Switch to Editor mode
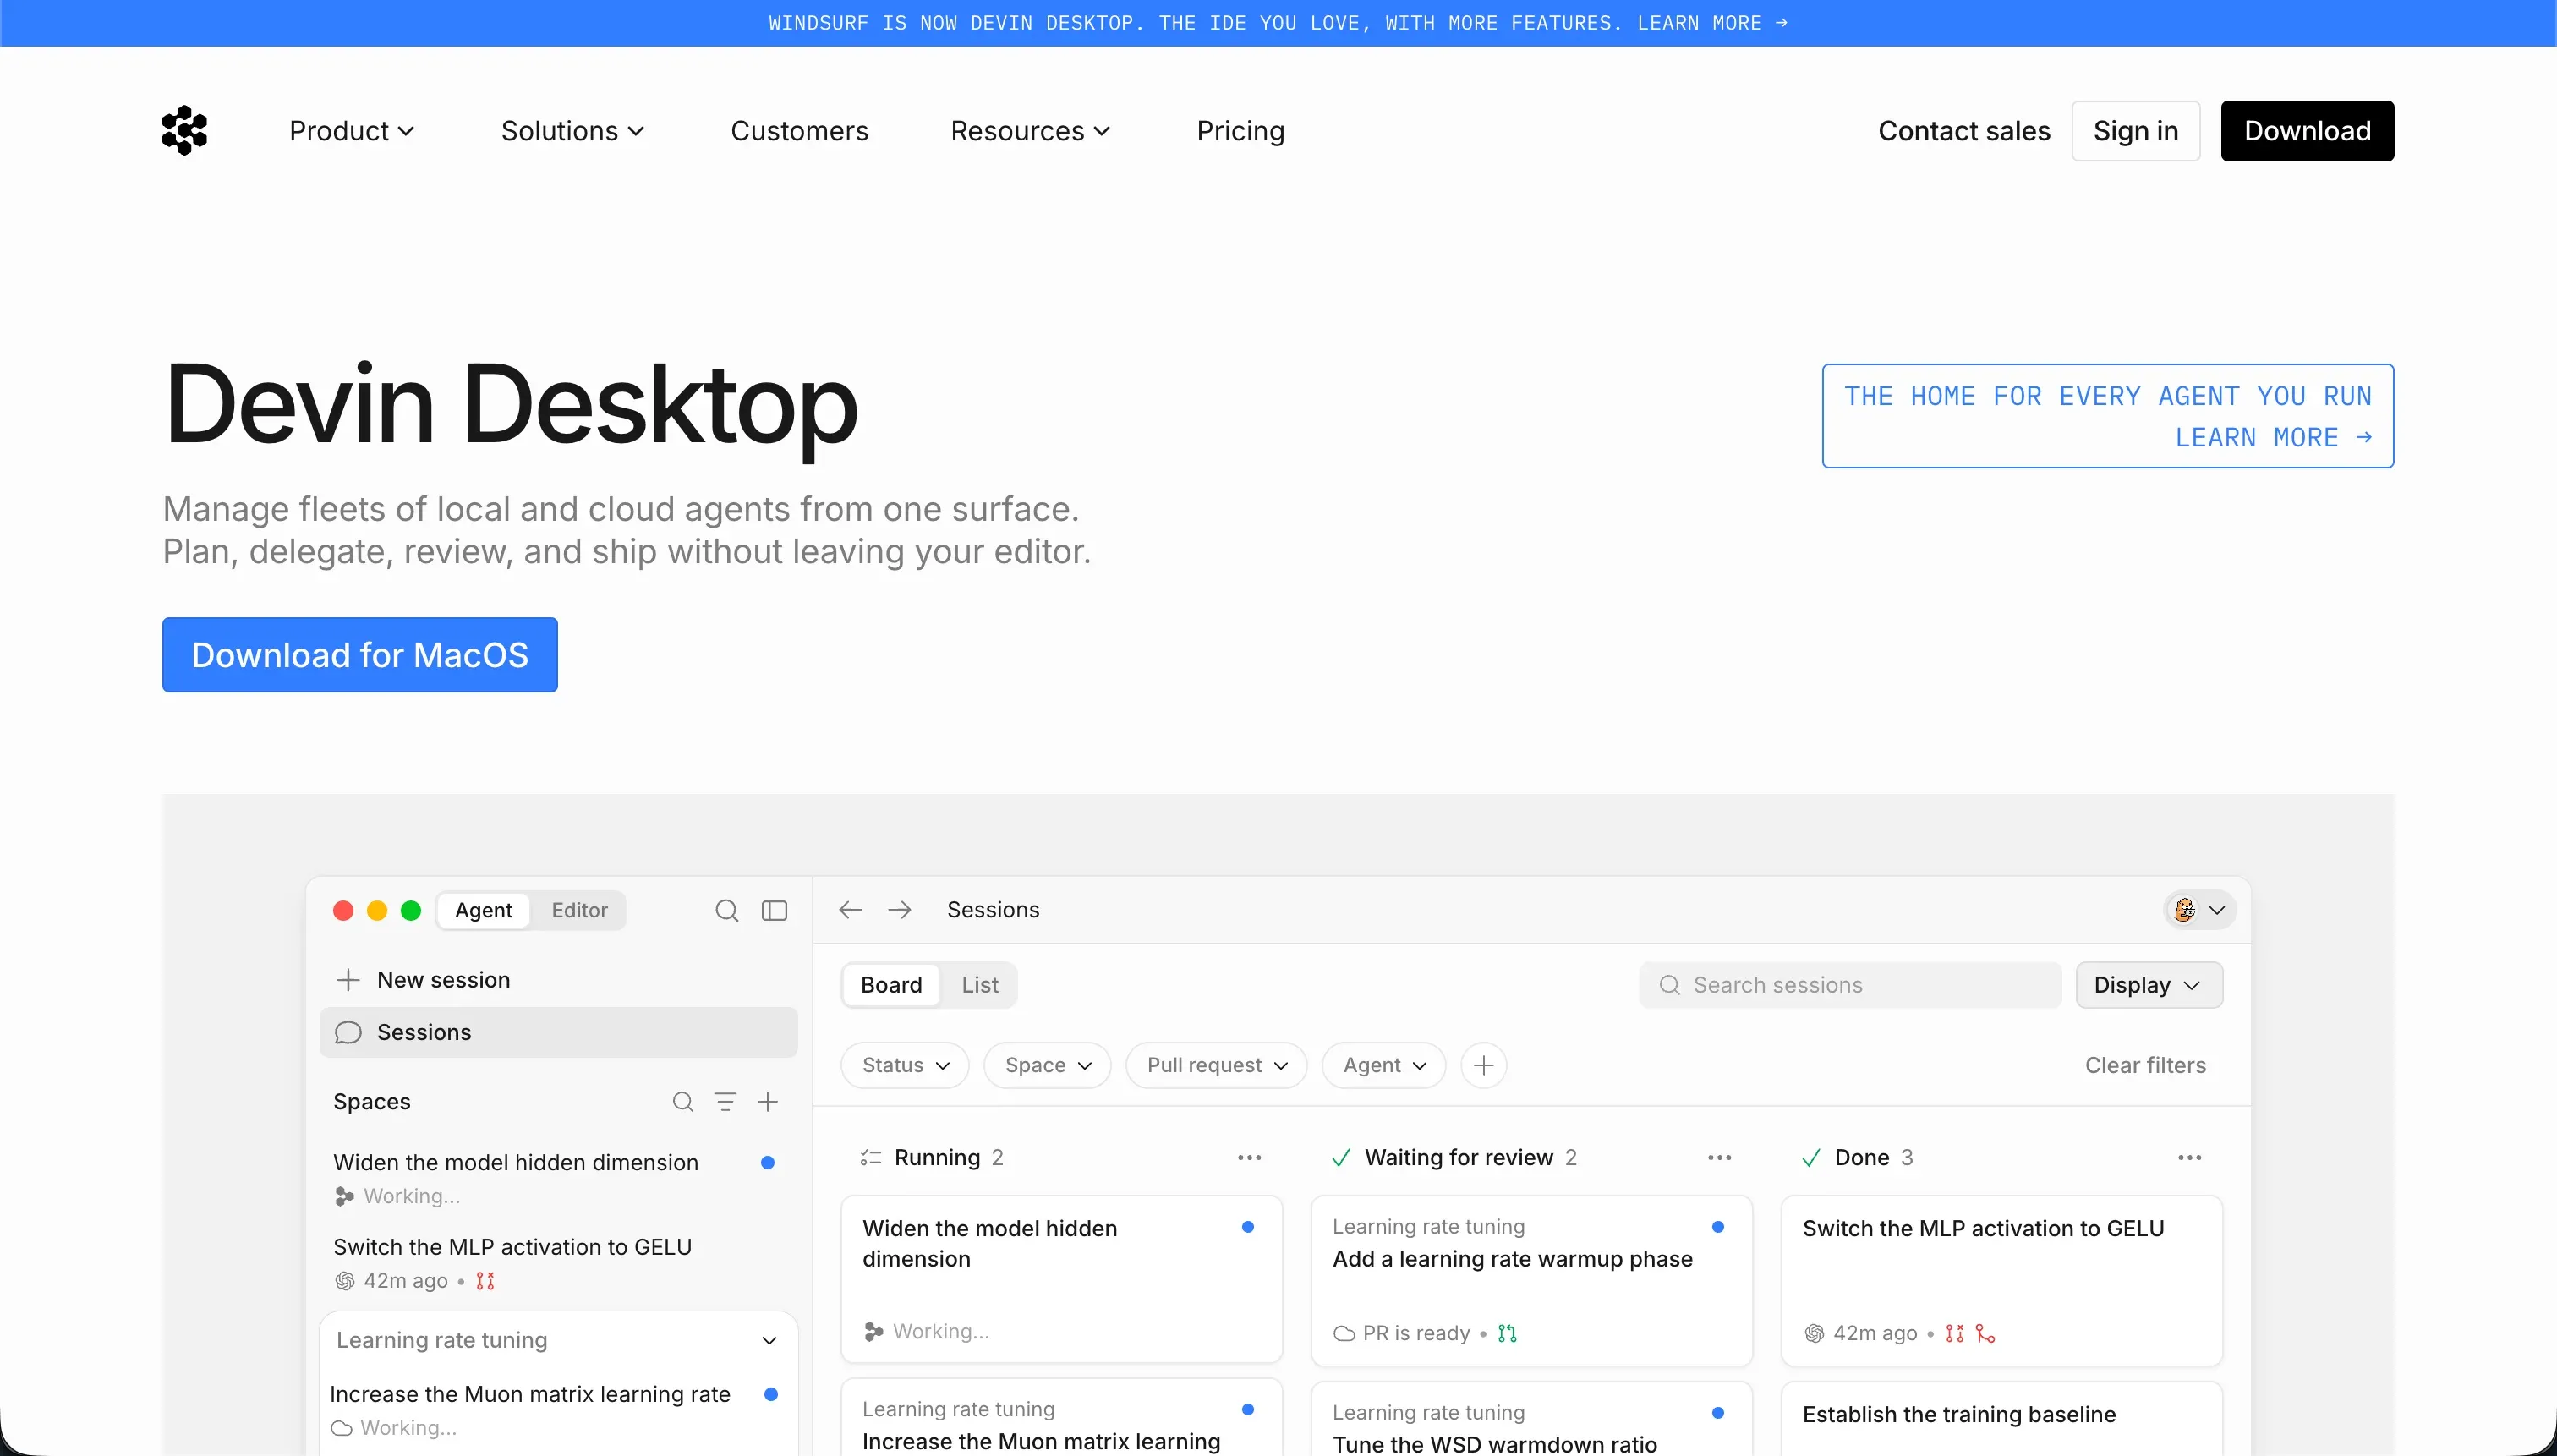This screenshot has width=2557, height=1456. coord(579,910)
